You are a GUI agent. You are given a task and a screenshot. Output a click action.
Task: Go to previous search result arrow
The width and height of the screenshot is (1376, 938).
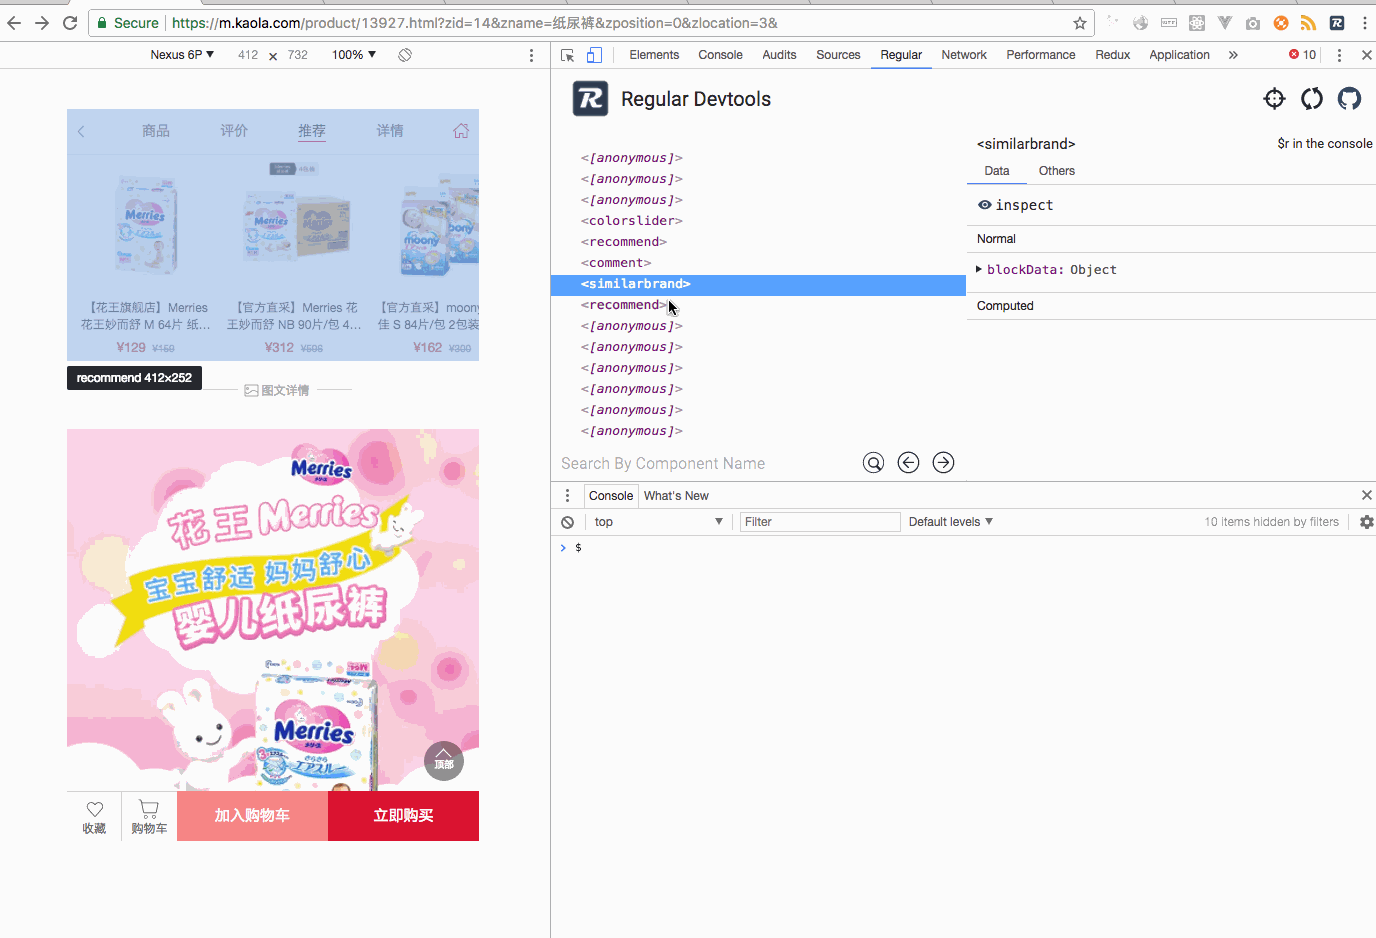(x=908, y=462)
